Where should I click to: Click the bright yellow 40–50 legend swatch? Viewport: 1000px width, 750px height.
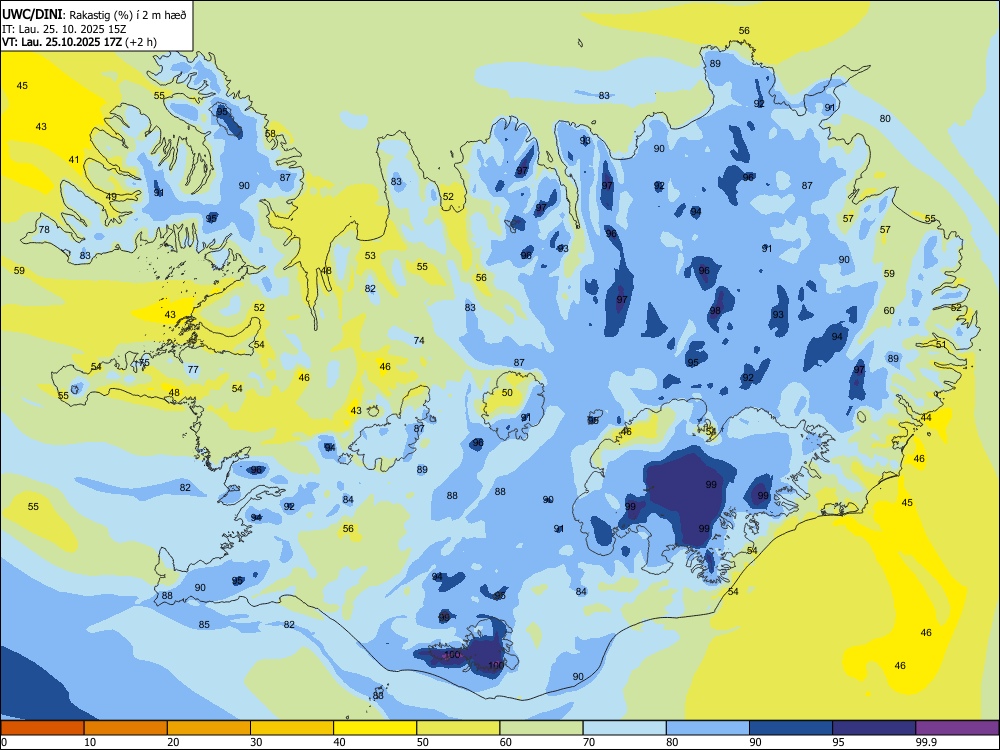pyautogui.click(x=375, y=728)
